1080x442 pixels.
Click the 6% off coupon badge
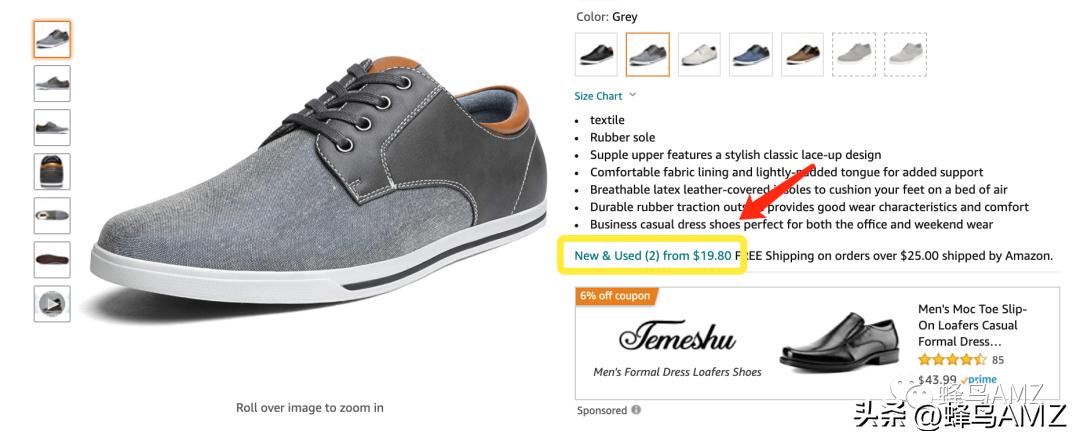click(x=615, y=296)
